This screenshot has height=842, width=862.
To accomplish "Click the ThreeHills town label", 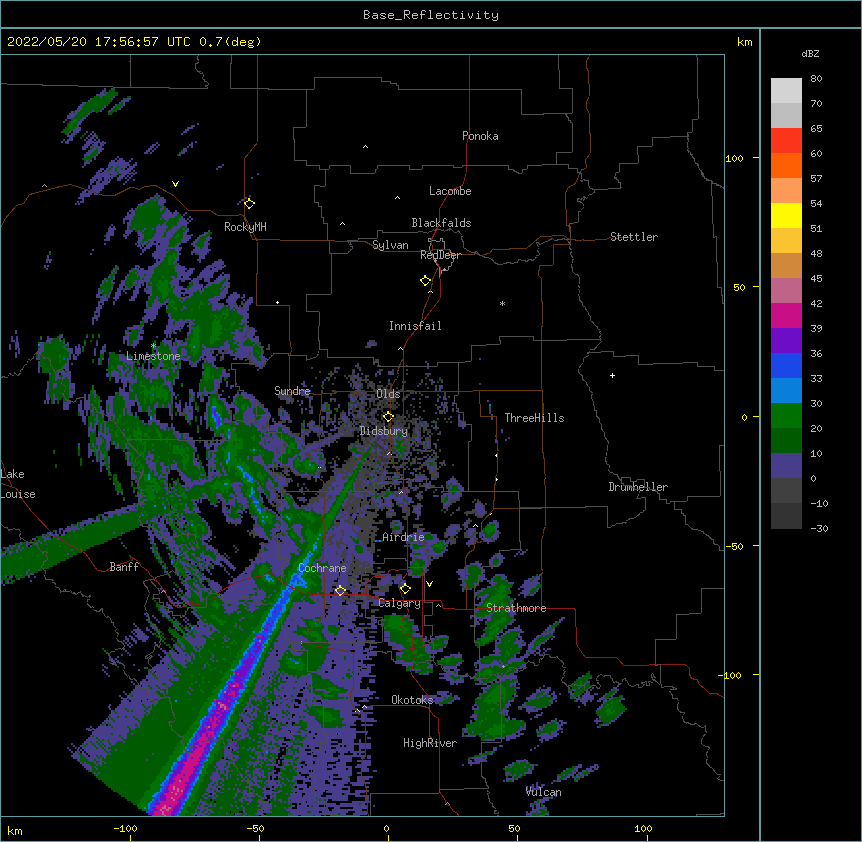I will (534, 418).
